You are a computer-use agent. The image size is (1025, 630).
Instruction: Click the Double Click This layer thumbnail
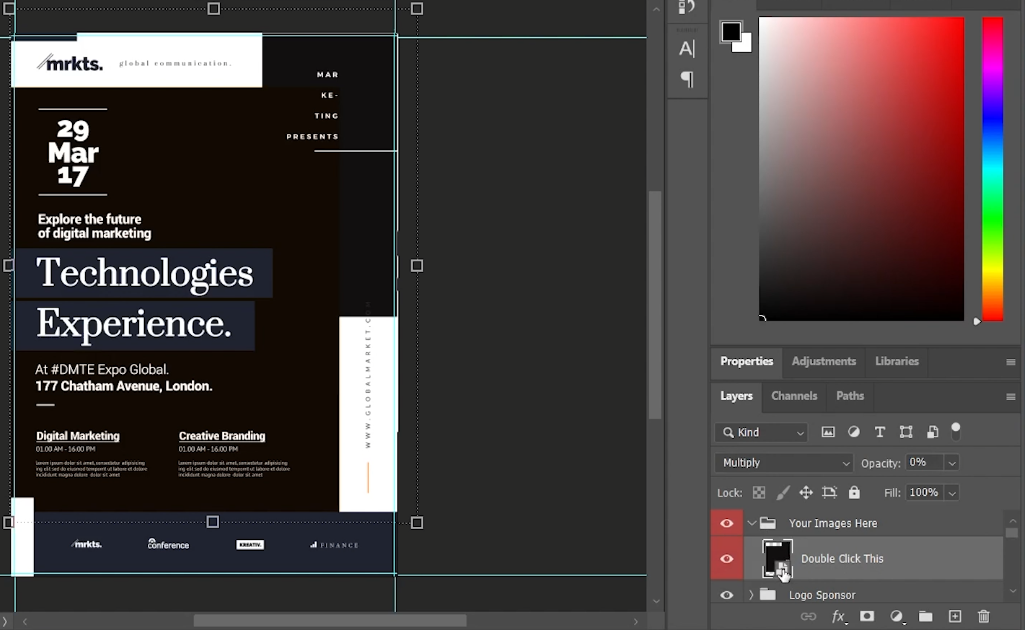pos(777,558)
